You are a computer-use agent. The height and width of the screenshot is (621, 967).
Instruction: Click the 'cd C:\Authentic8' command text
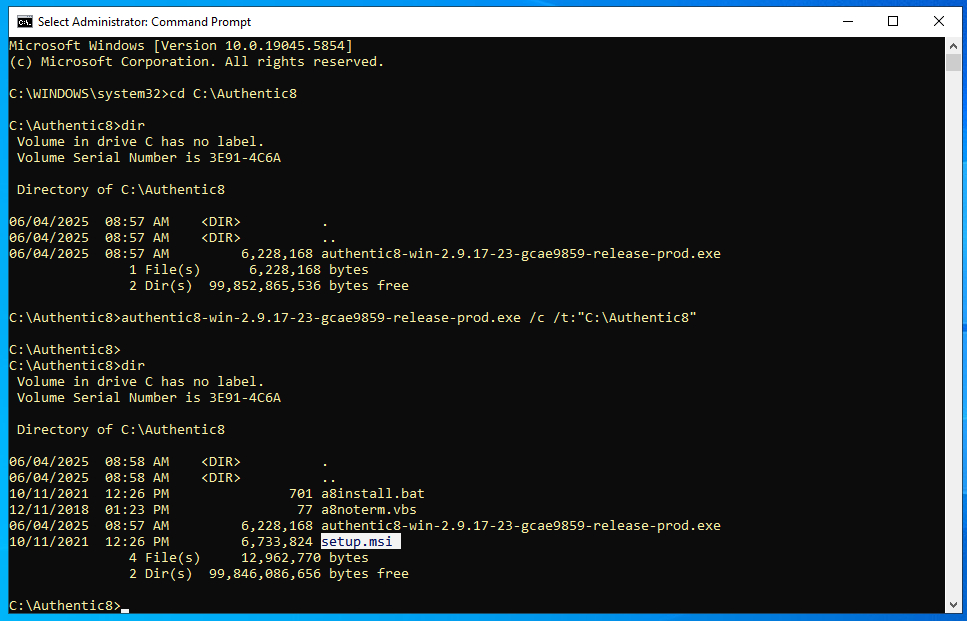(x=233, y=94)
